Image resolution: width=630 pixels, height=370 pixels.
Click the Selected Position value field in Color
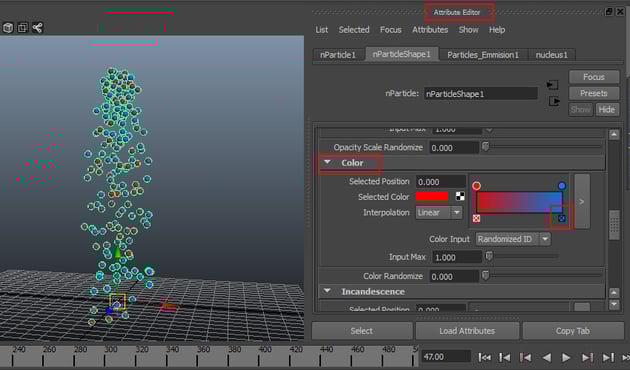(441, 182)
